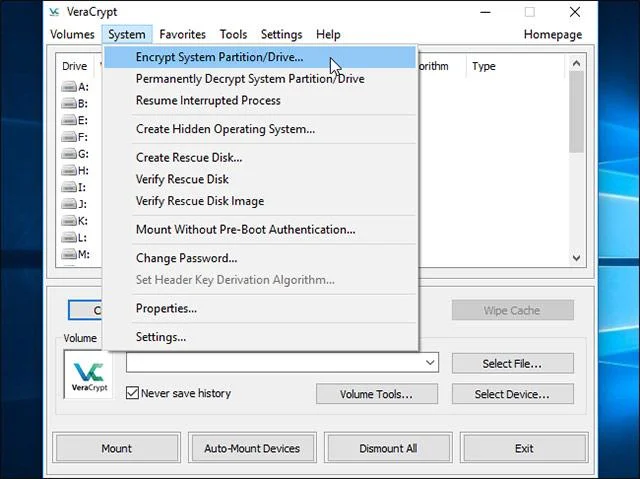Click the Dismount All button
The width and height of the screenshot is (640, 479).
click(x=388, y=448)
